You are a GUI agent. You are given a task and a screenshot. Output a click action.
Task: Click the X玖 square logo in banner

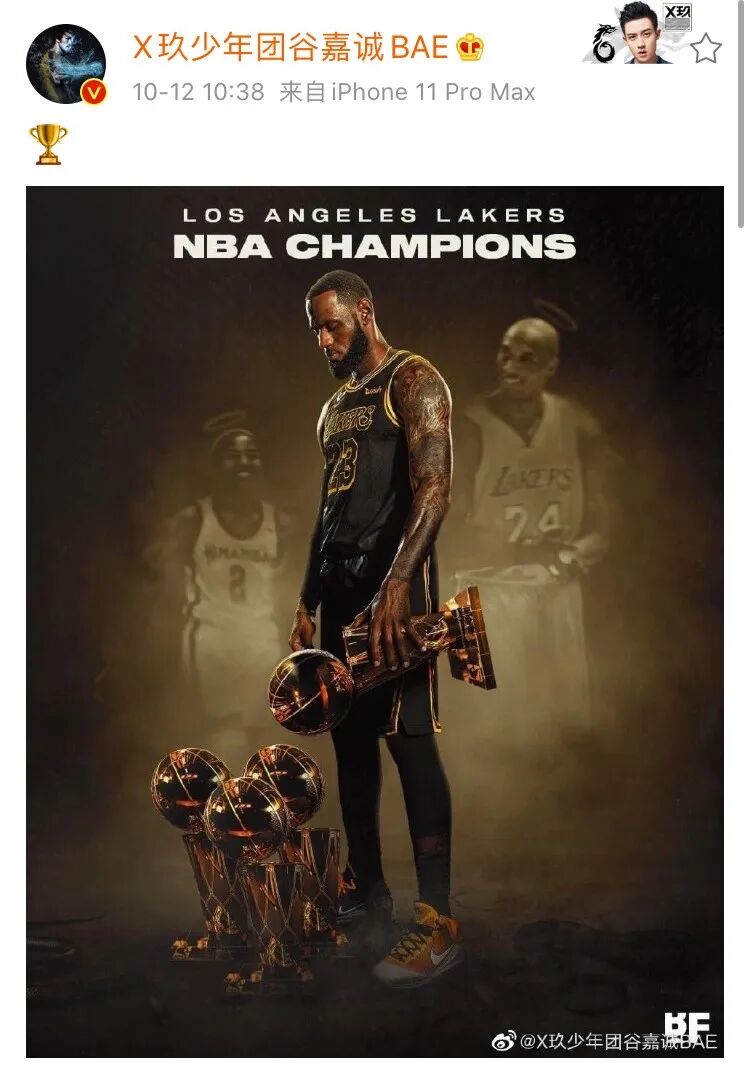pyautogui.click(x=677, y=17)
